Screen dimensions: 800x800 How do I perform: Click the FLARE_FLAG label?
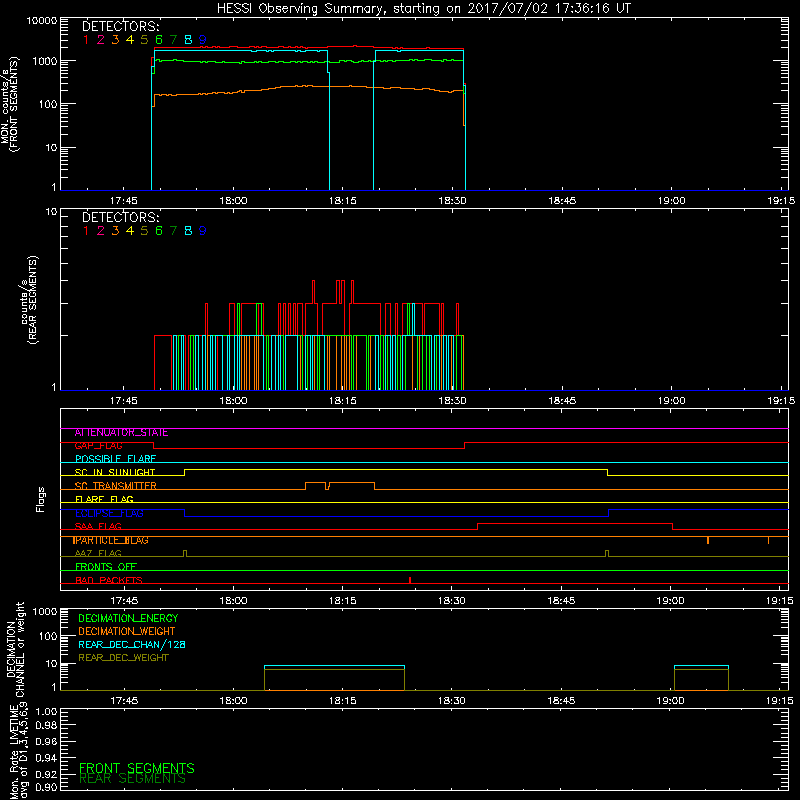104,499
